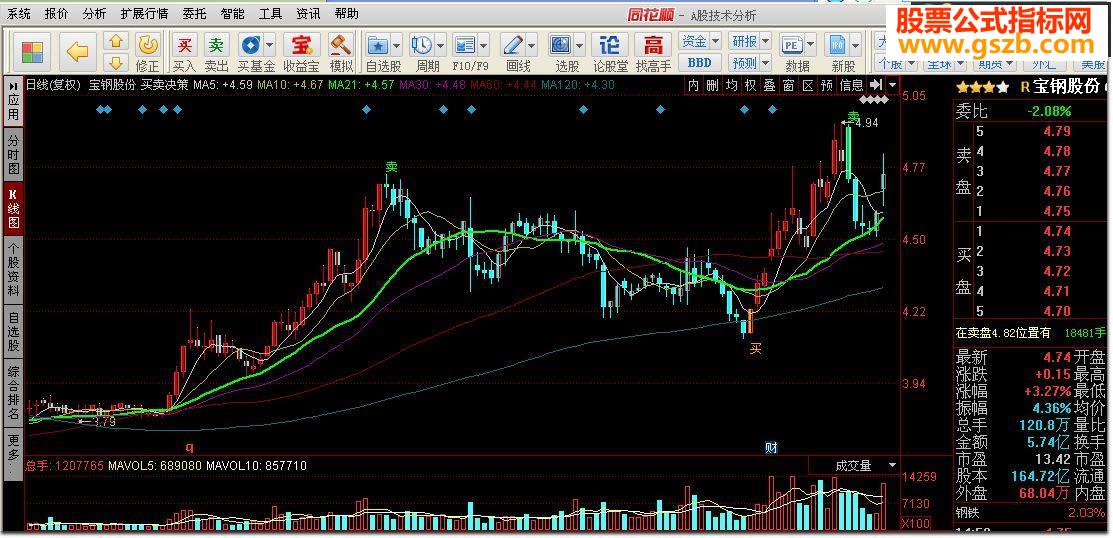Click the yellow down arrow button
The width and height of the screenshot is (1113, 538).
116,60
